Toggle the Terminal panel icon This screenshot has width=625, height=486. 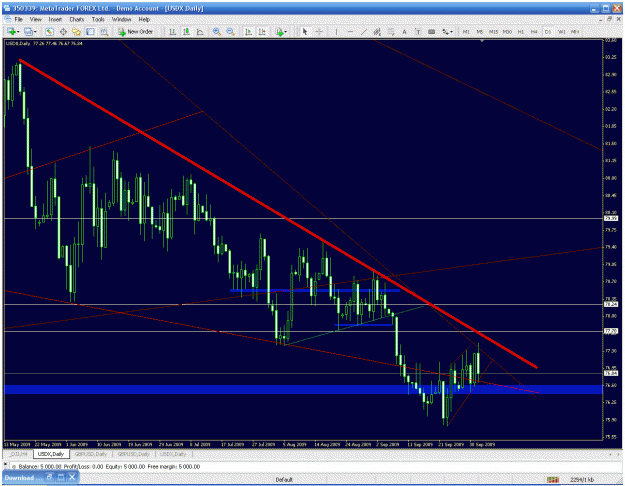pos(90,31)
